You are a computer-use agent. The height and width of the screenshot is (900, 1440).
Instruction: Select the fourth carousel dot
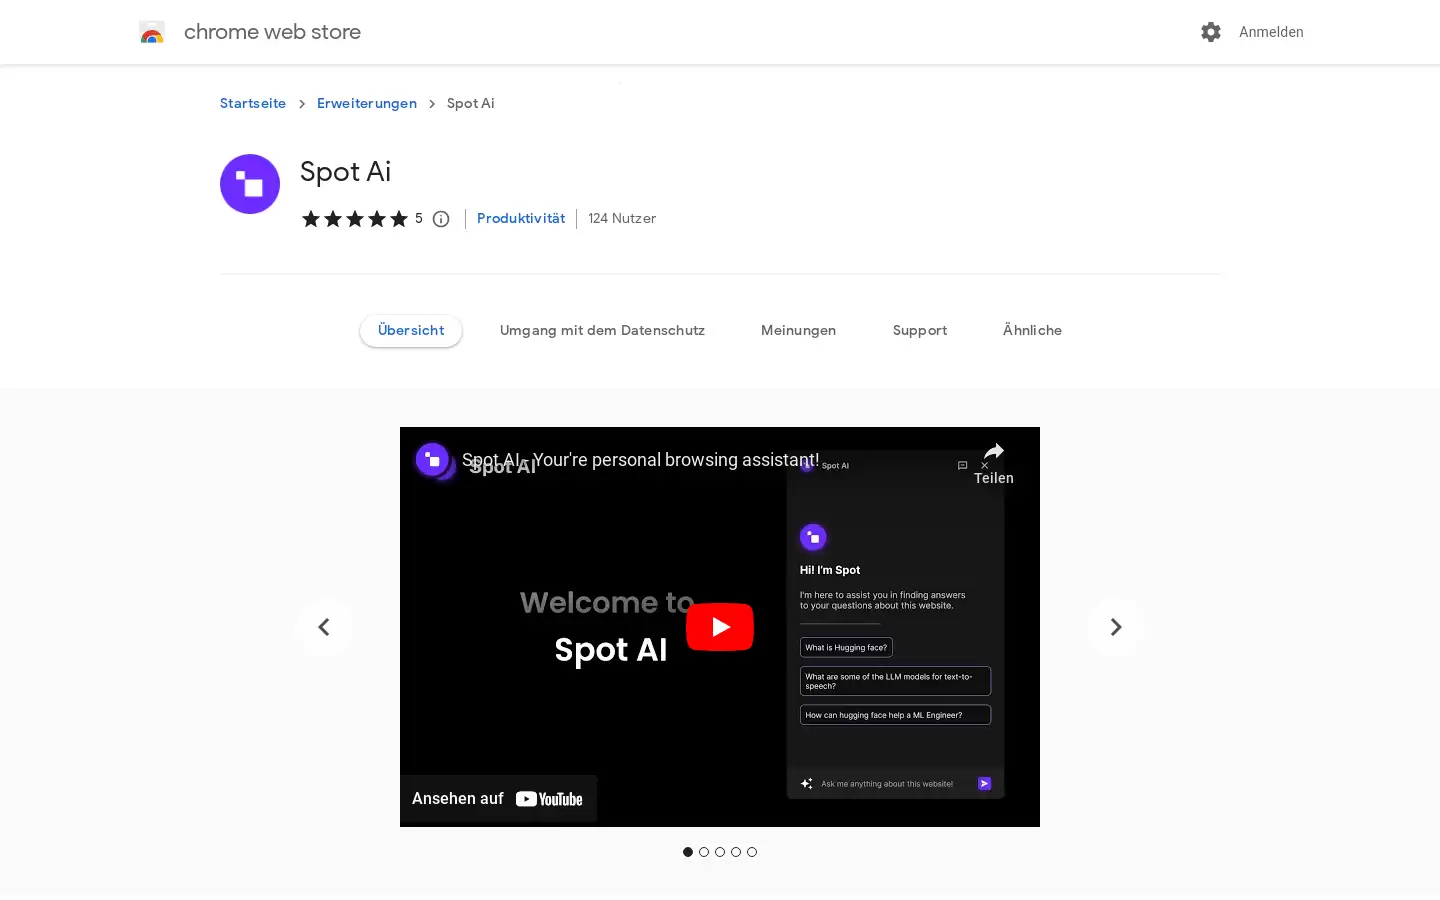click(736, 852)
